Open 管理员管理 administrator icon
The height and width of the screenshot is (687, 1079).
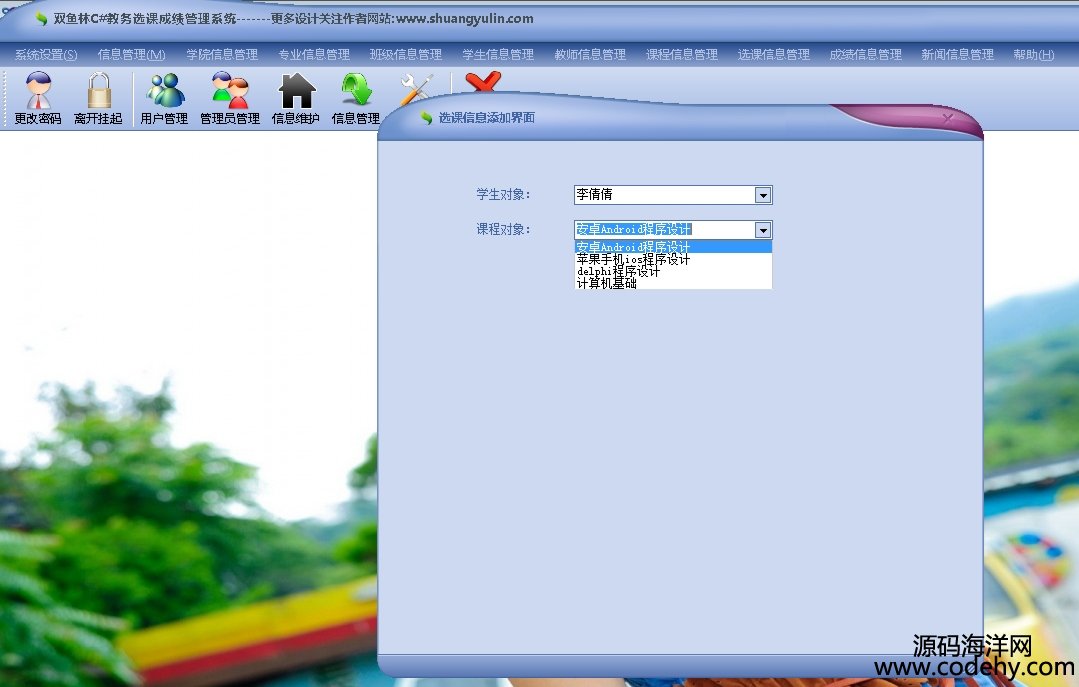pyautogui.click(x=230, y=91)
